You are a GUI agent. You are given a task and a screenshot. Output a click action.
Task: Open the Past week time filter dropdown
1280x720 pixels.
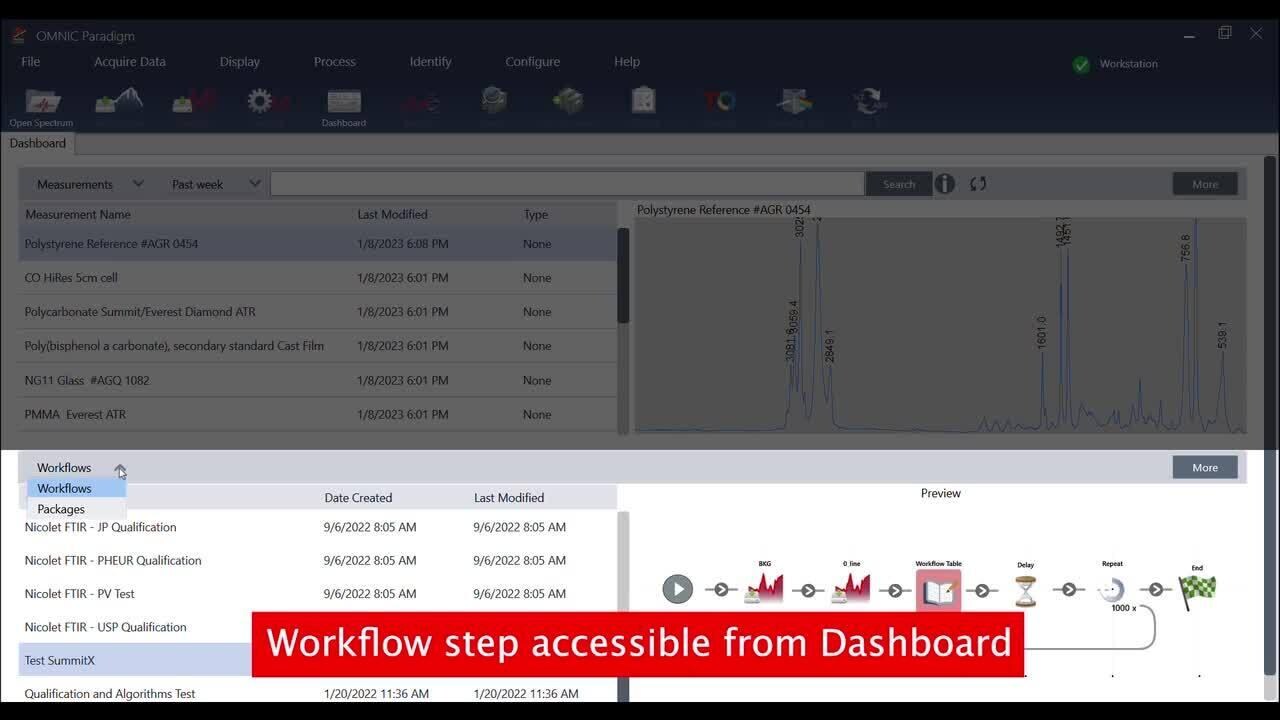coord(215,184)
